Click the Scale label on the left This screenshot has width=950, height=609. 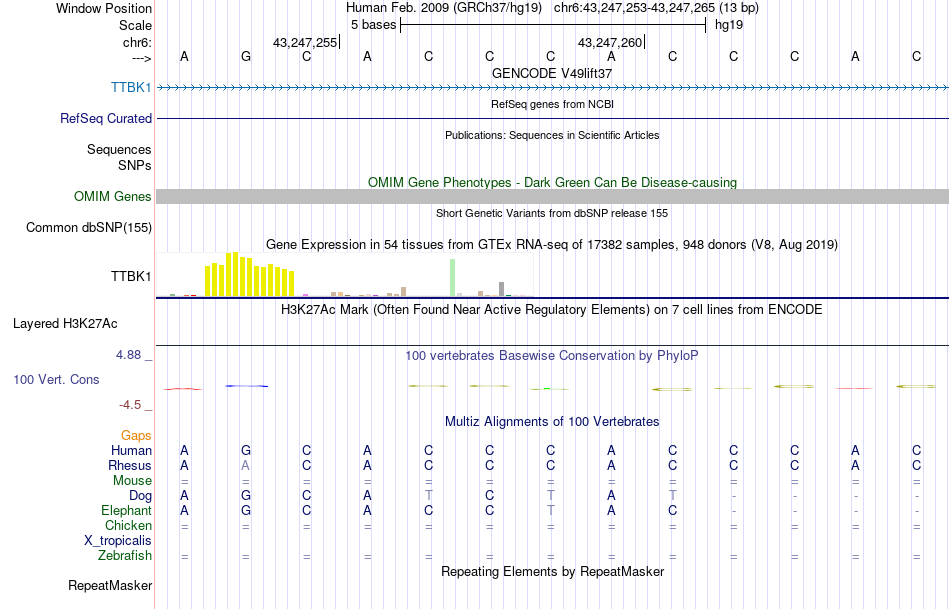coord(135,25)
